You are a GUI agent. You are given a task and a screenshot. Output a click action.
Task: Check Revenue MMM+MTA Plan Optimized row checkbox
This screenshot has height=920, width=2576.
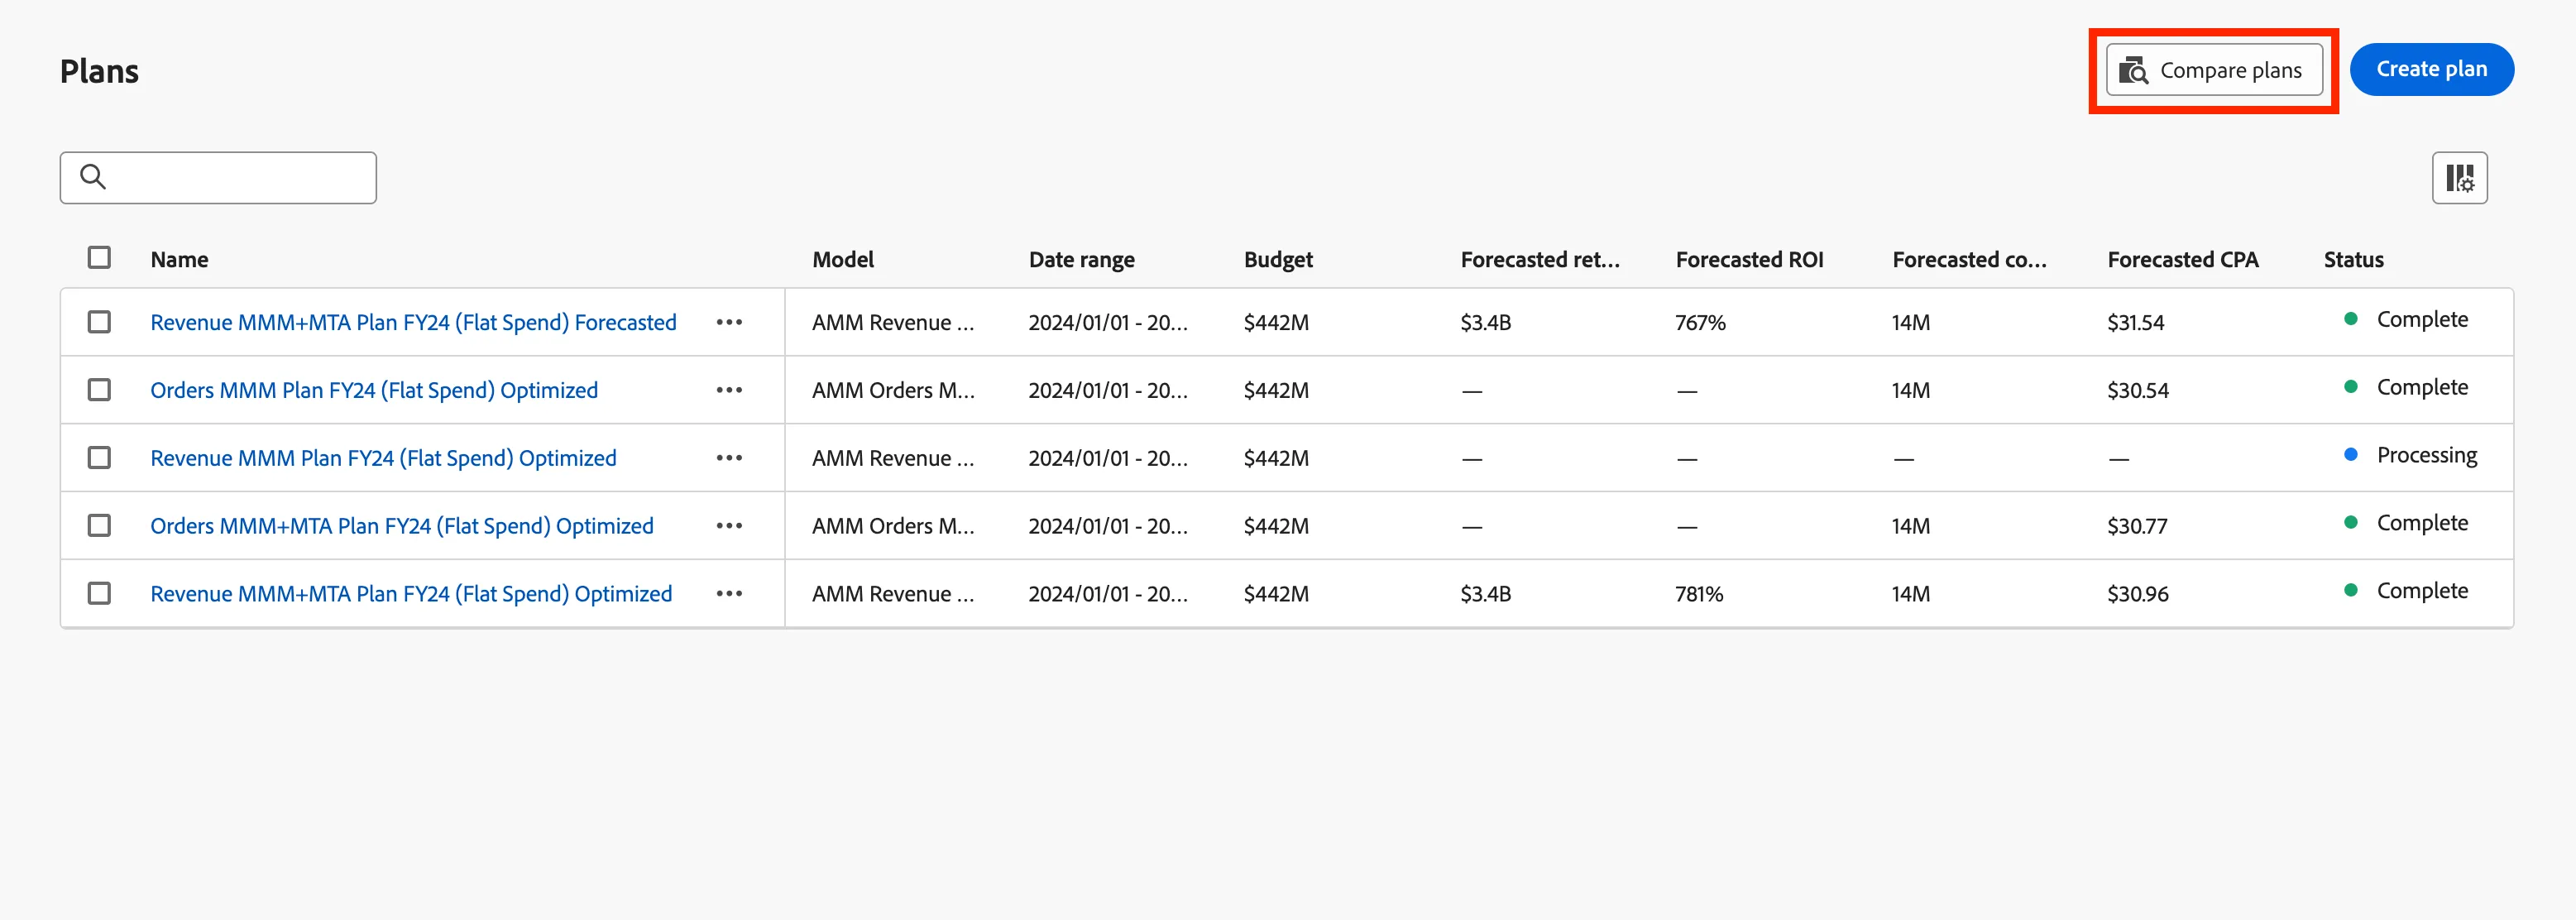click(99, 594)
